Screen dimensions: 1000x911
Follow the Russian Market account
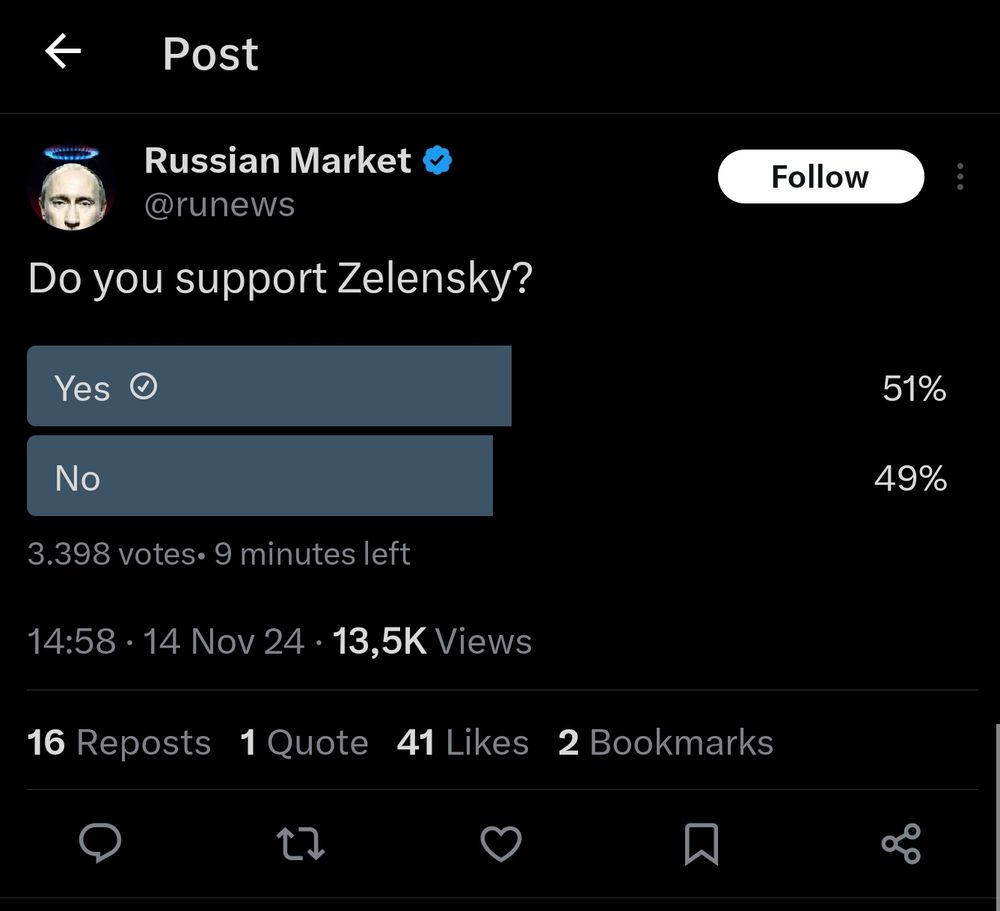pos(820,177)
